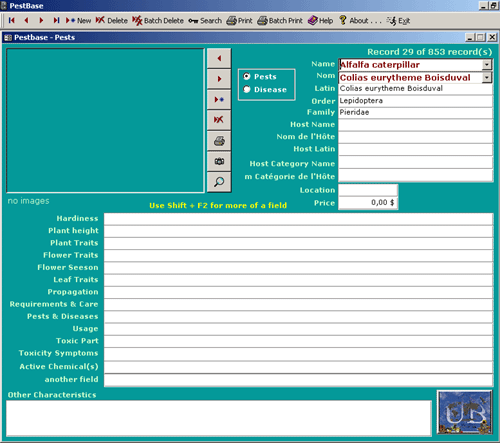Open the Nom dropdown list

487,78
